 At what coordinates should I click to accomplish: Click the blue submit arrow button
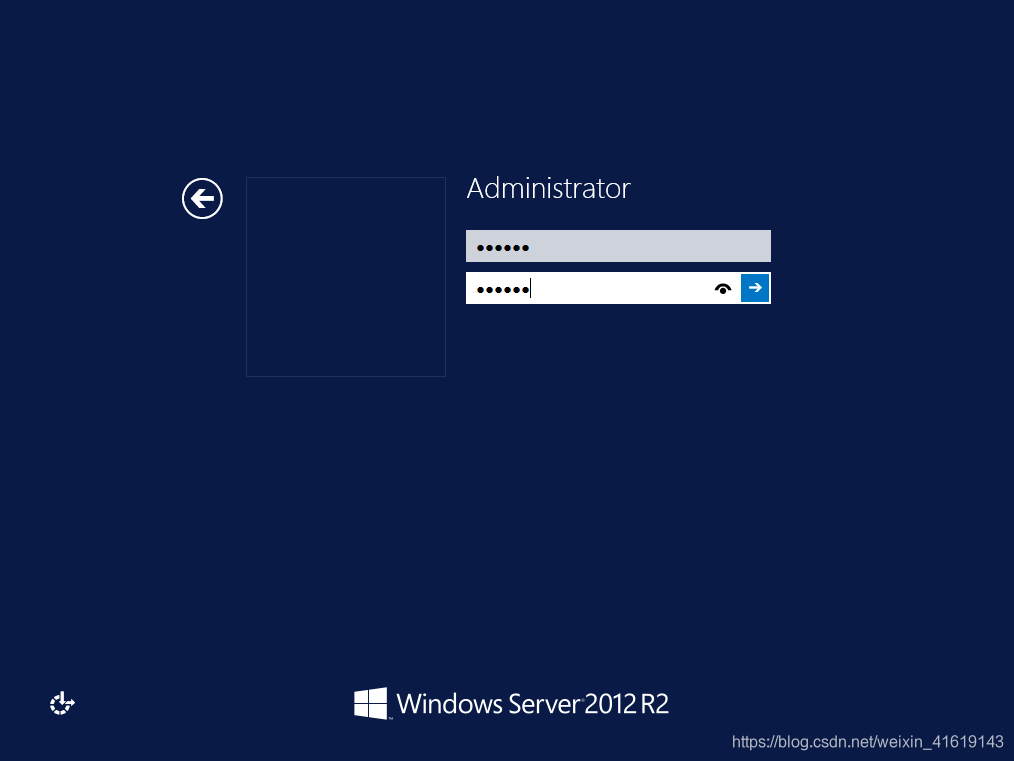(755, 288)
